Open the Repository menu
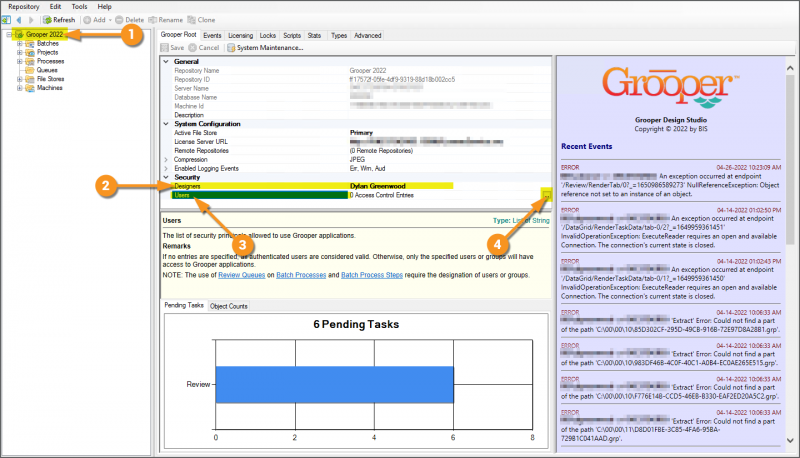Viewport: 800px width, 458px height. tap(23, 7)
